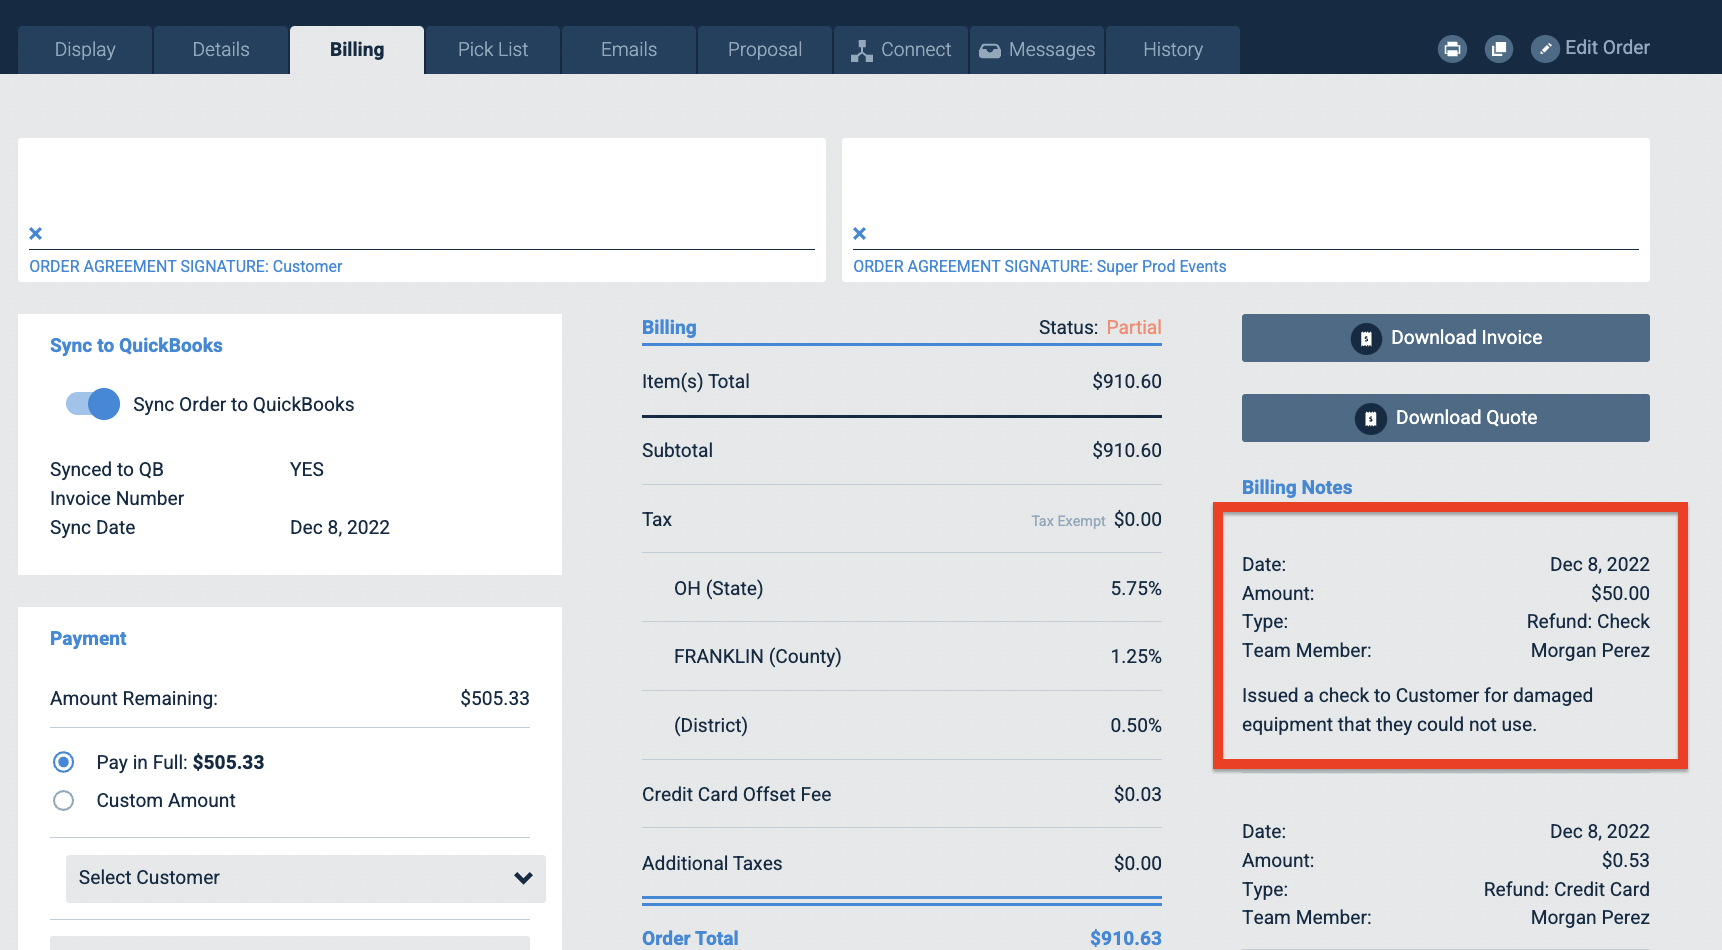Click the document icon on Download Quote

1369,418
